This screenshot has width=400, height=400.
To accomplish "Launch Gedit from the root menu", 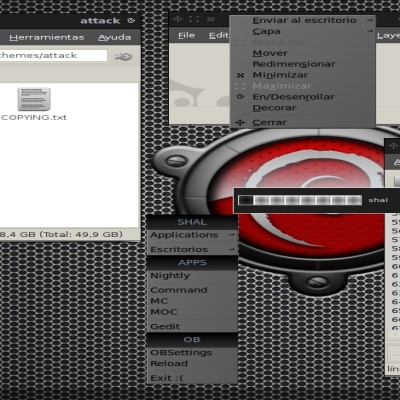I will coord(192,326).
